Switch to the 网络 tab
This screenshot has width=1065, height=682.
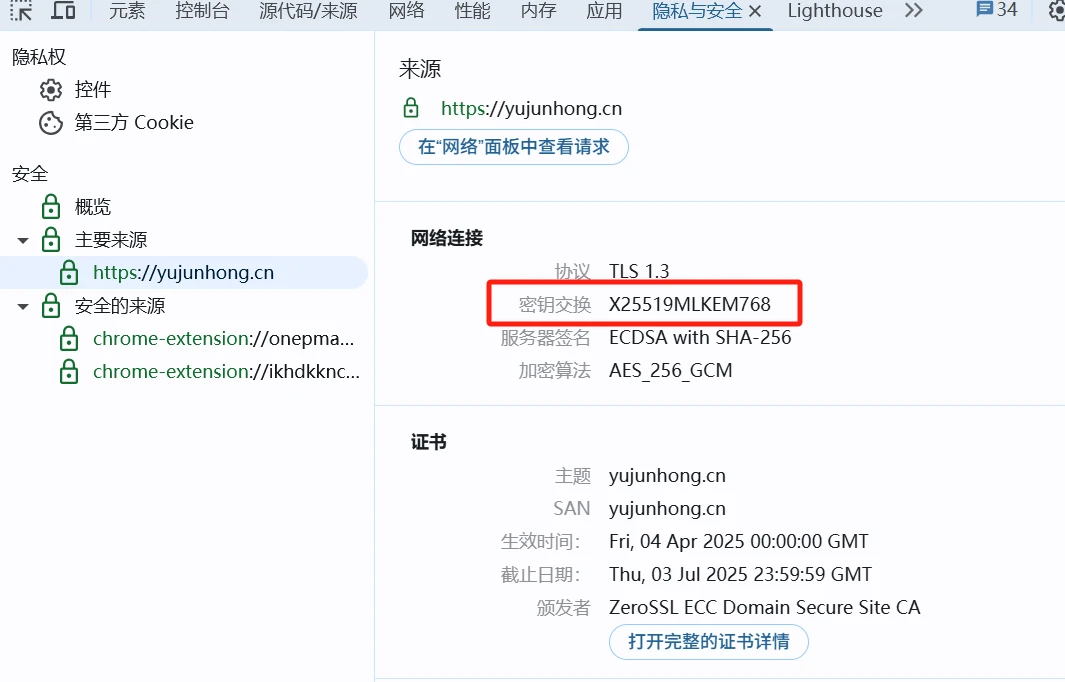coord(406,10)
